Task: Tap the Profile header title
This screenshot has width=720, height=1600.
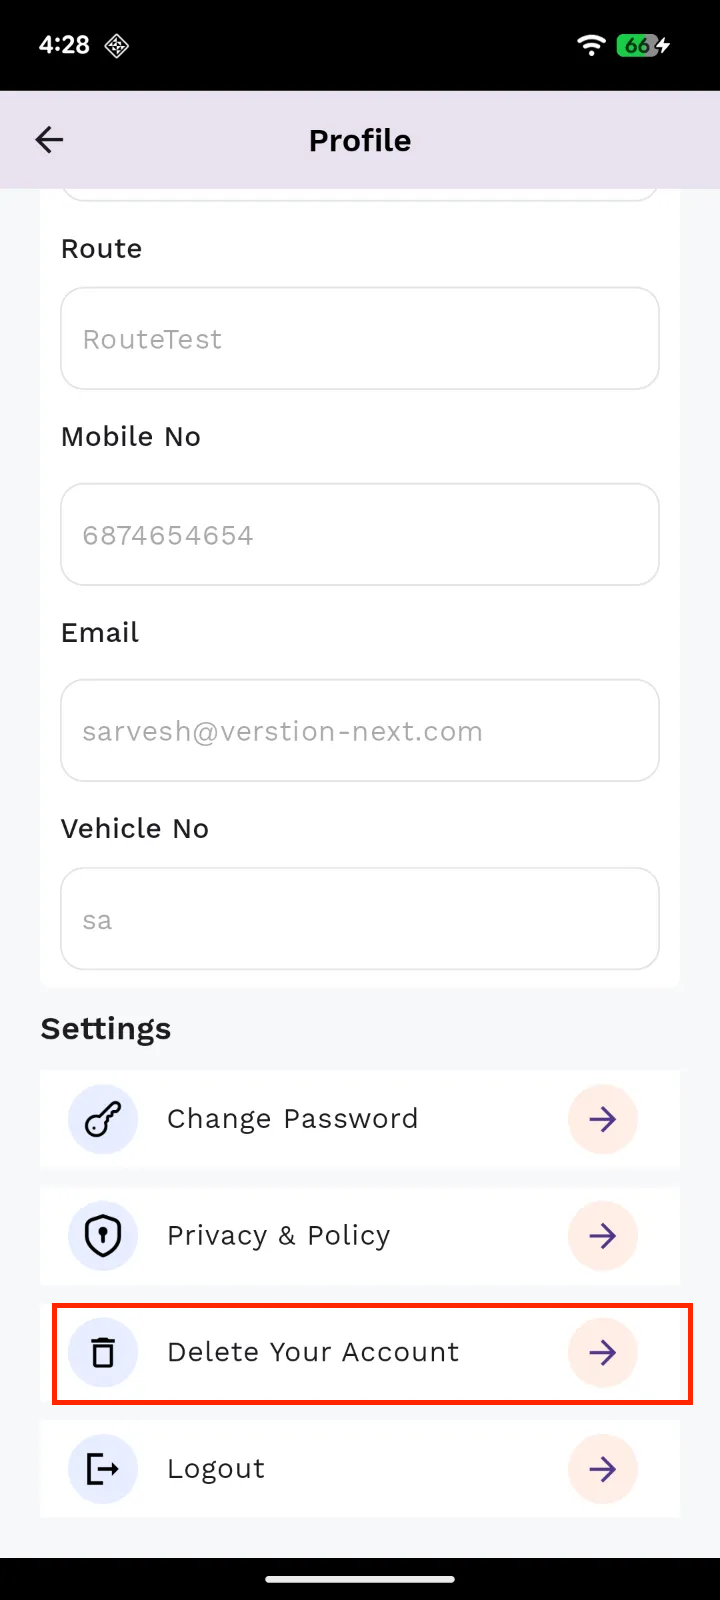Action: click(360, 141)
